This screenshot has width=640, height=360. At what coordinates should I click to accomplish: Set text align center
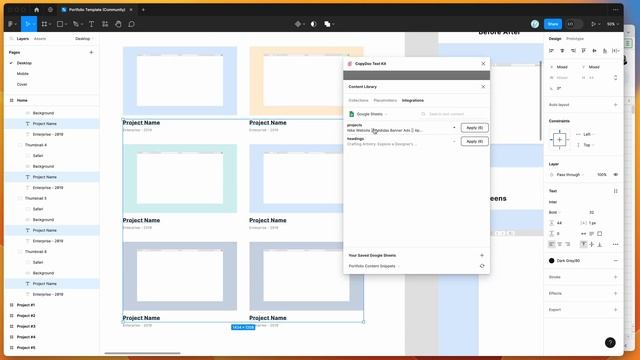tap(560, 244)
